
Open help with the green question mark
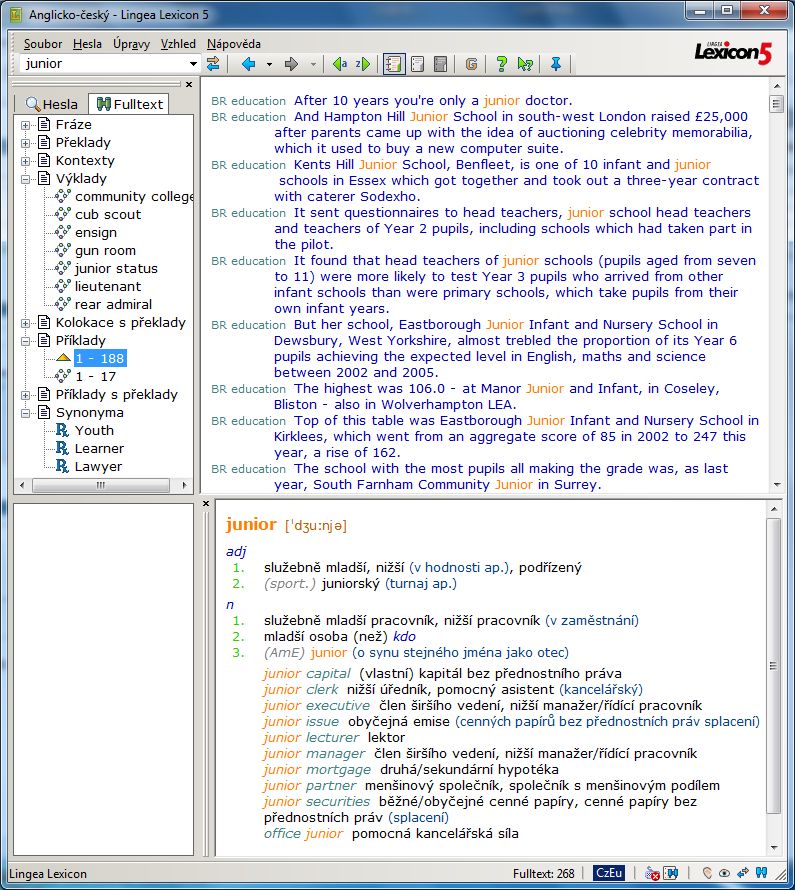pos(501,64)
